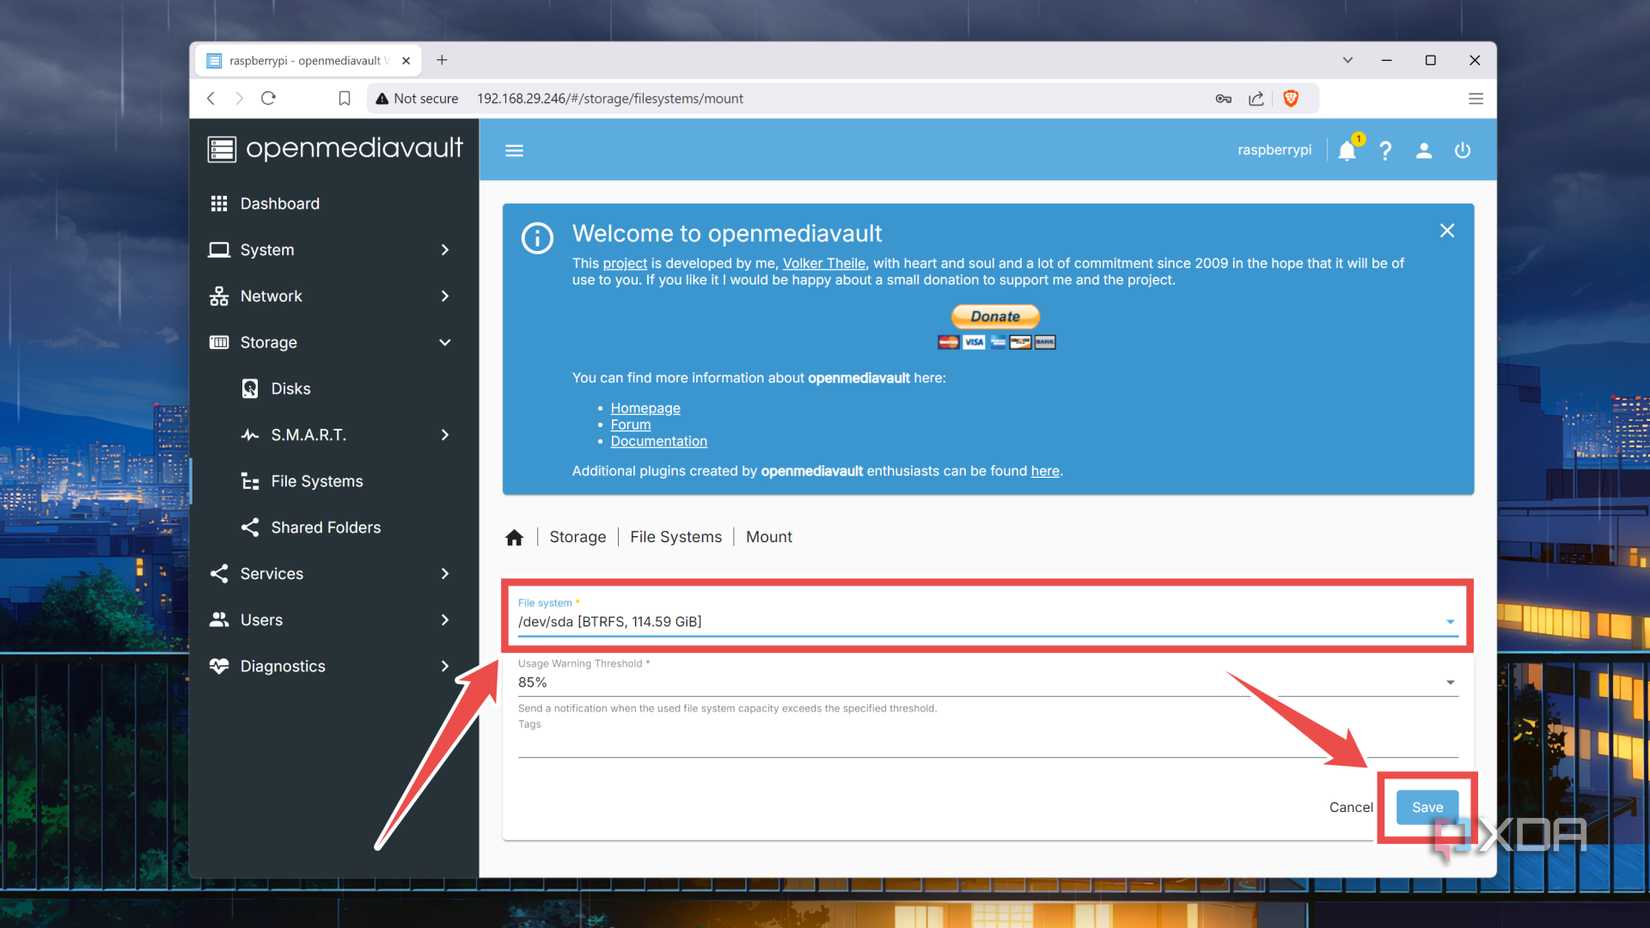
Task: Toggle the hamburger navigation menu
Action: [x=514, y=150]
